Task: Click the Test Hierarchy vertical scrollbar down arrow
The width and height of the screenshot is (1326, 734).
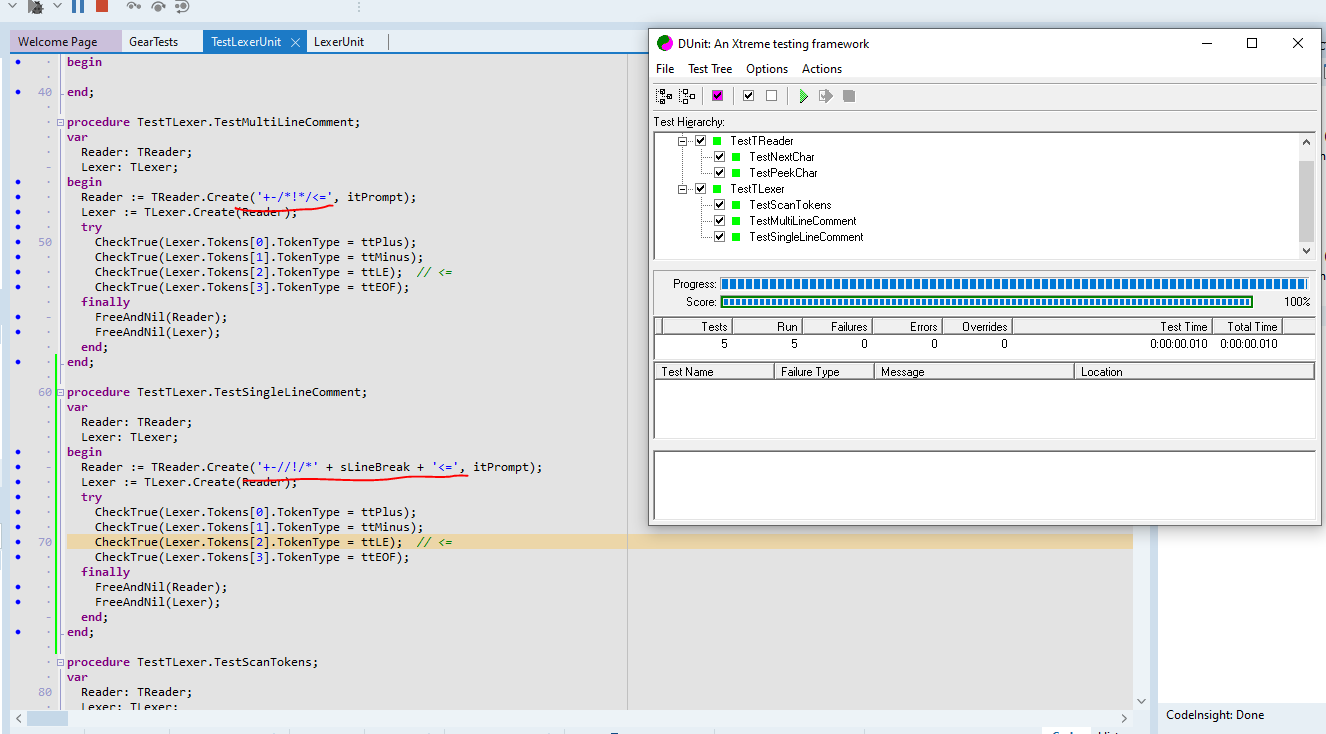Action: (x=1306, y=251)
